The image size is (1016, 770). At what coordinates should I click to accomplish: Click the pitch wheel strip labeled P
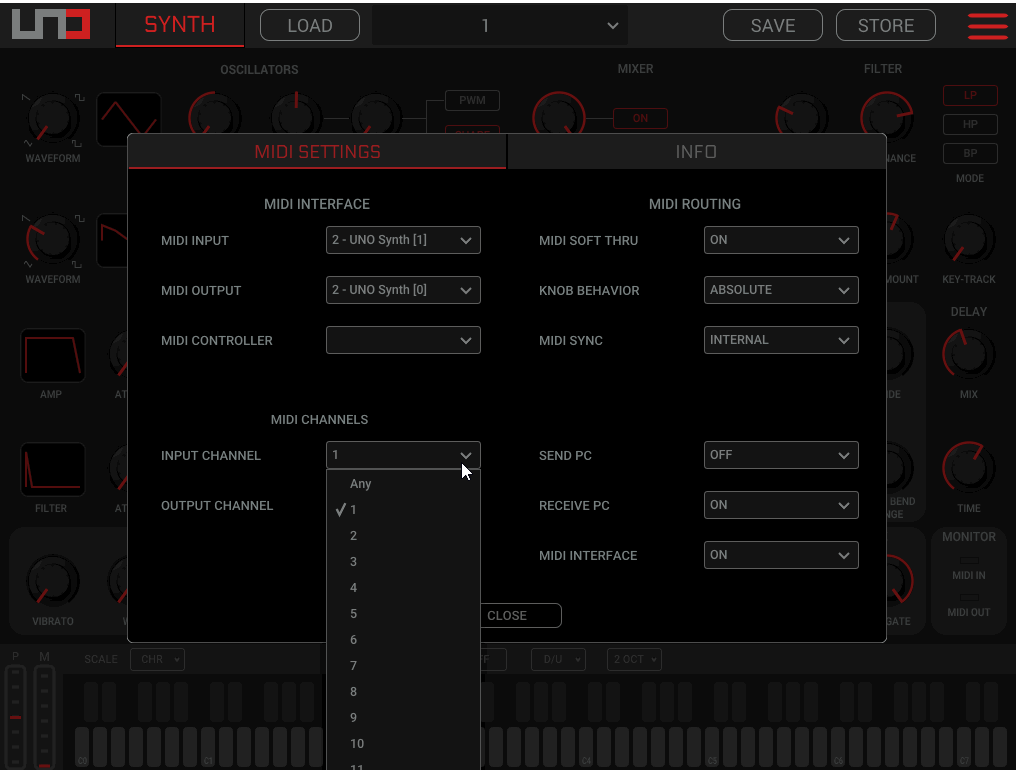tap(16, 718)
